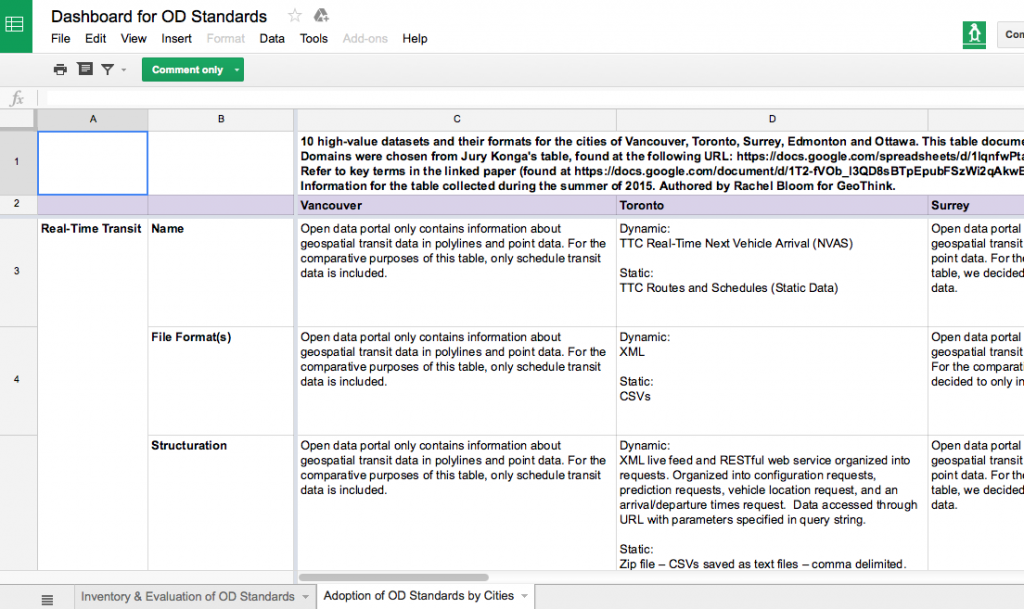Select empty cell A1
The height and width of the screenshot is (609, 1024).
(x=93, y=163)
